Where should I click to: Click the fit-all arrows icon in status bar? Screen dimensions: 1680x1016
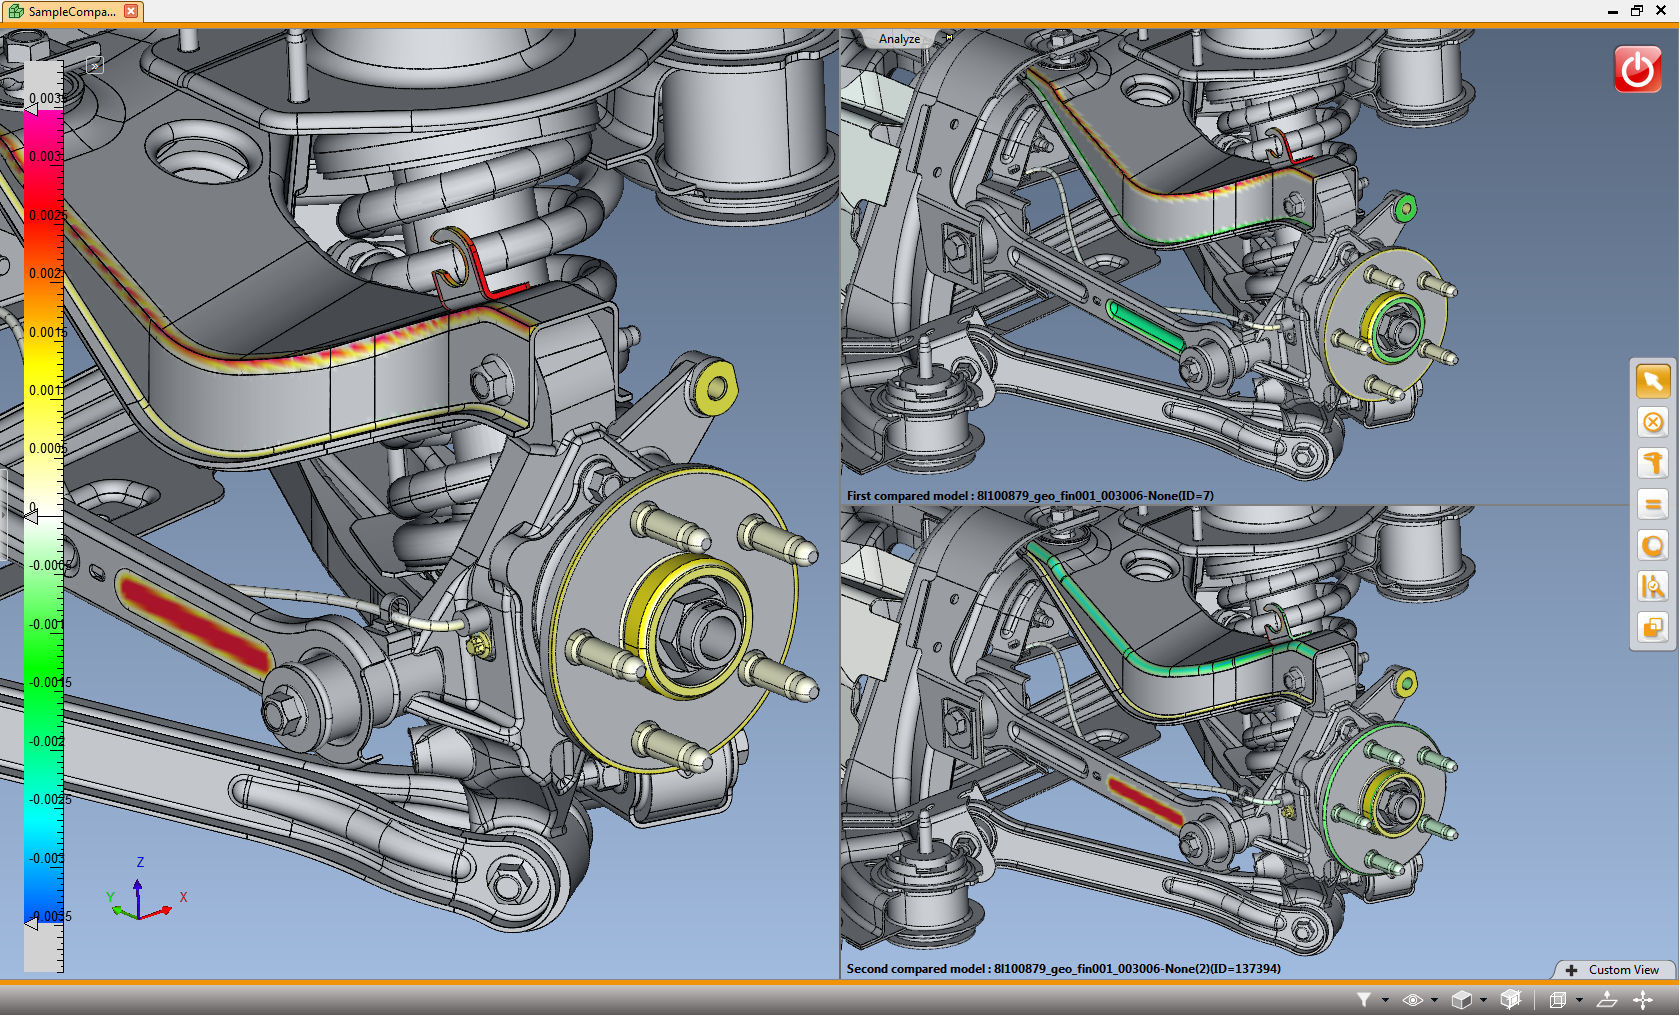click(x=1643, y=999)
